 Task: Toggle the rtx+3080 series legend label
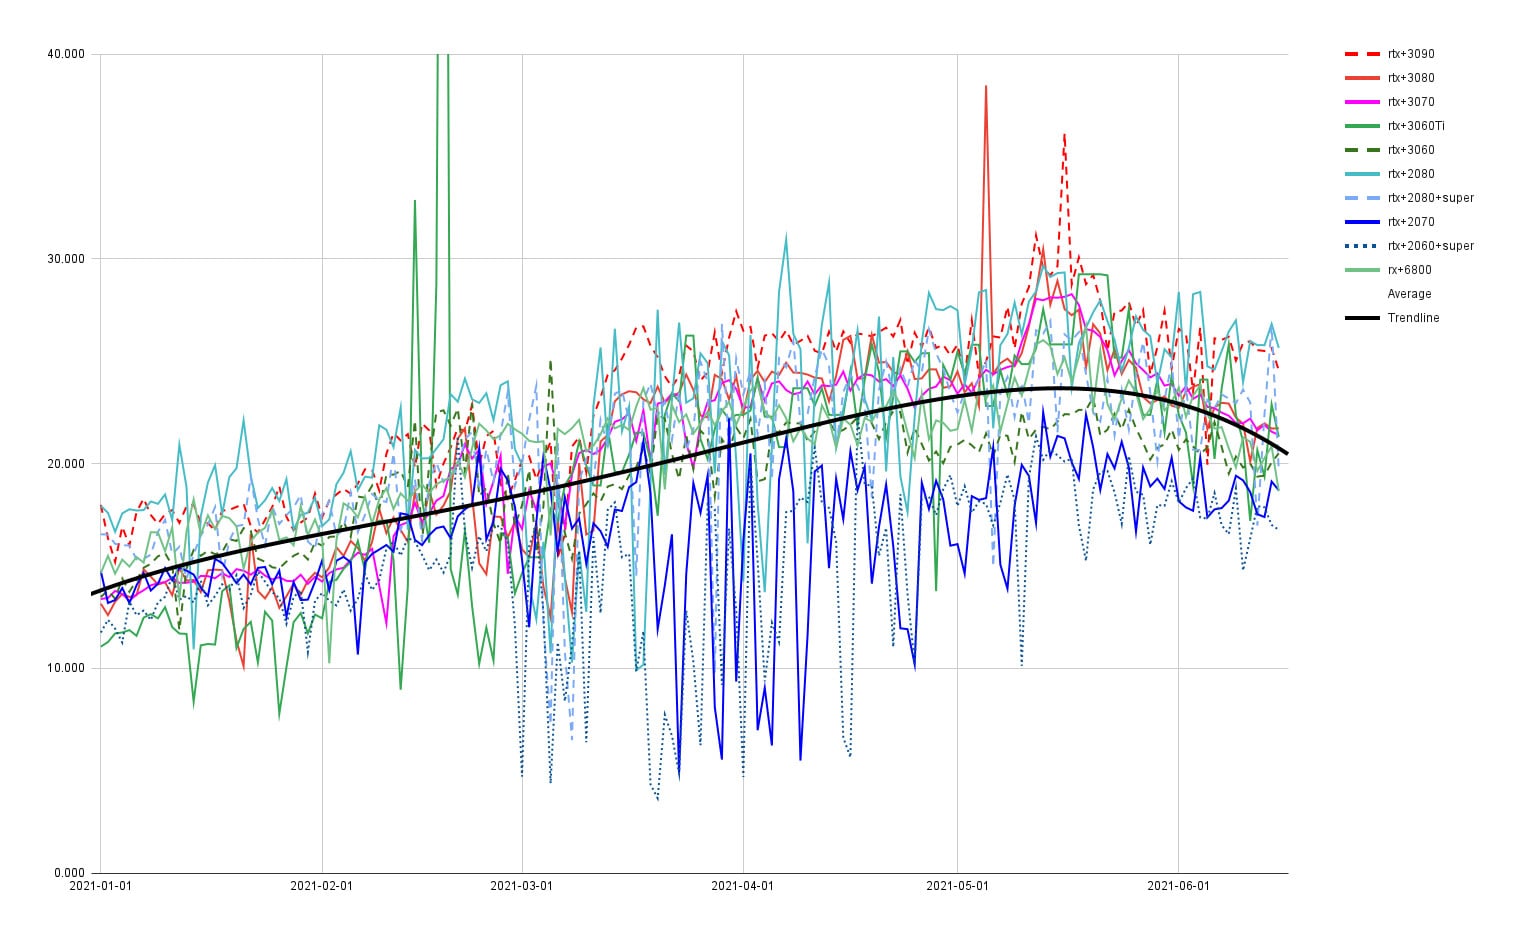(x=1410, y=78)
